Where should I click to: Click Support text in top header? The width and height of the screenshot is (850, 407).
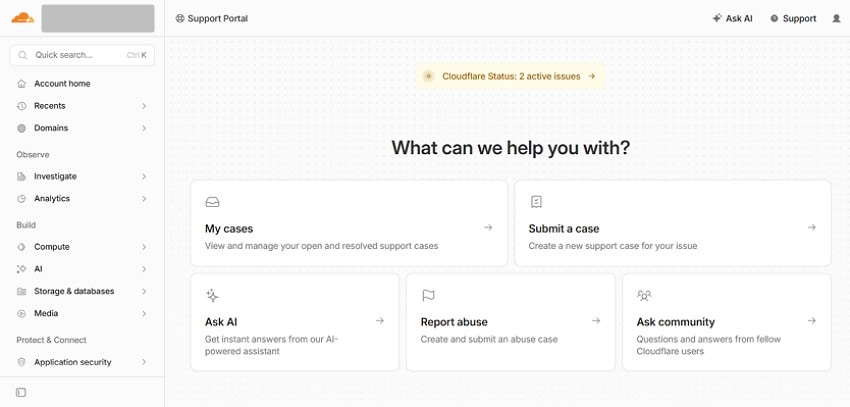pos(800,18)
